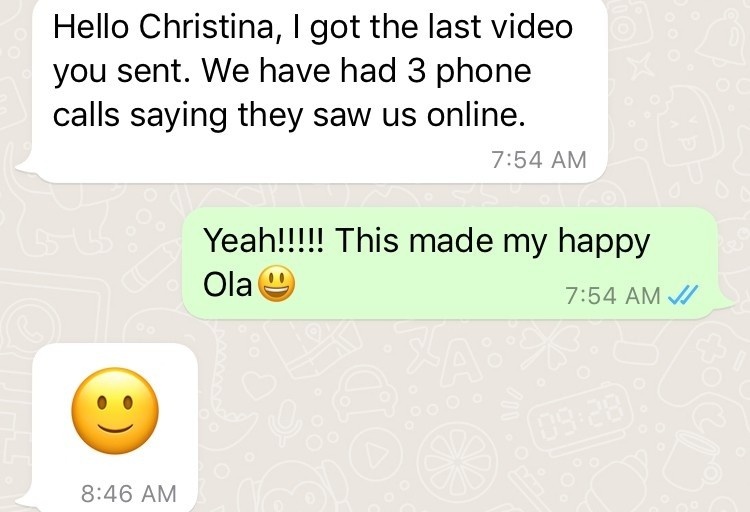Tap the 7:54 AM timestamp on received message

coord(539,159)
